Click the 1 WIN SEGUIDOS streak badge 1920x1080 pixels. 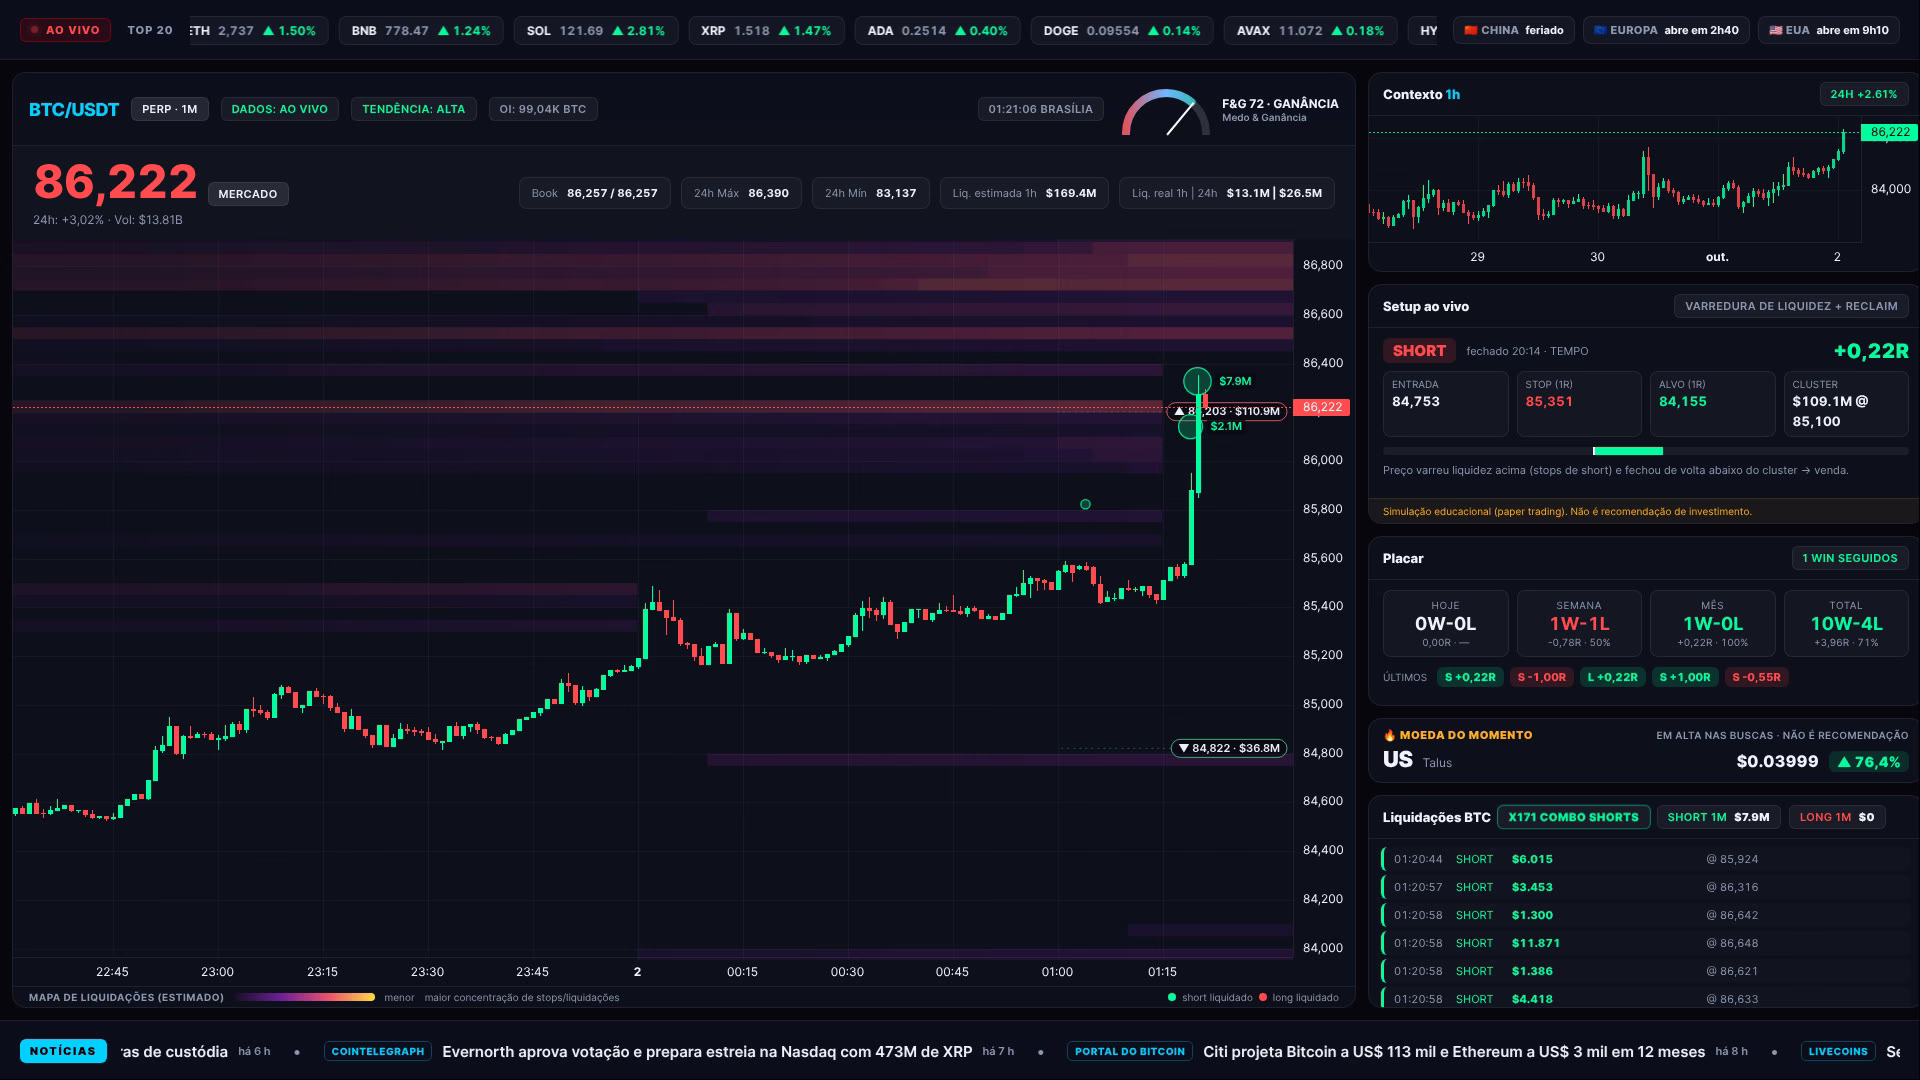coord(1850,558)
